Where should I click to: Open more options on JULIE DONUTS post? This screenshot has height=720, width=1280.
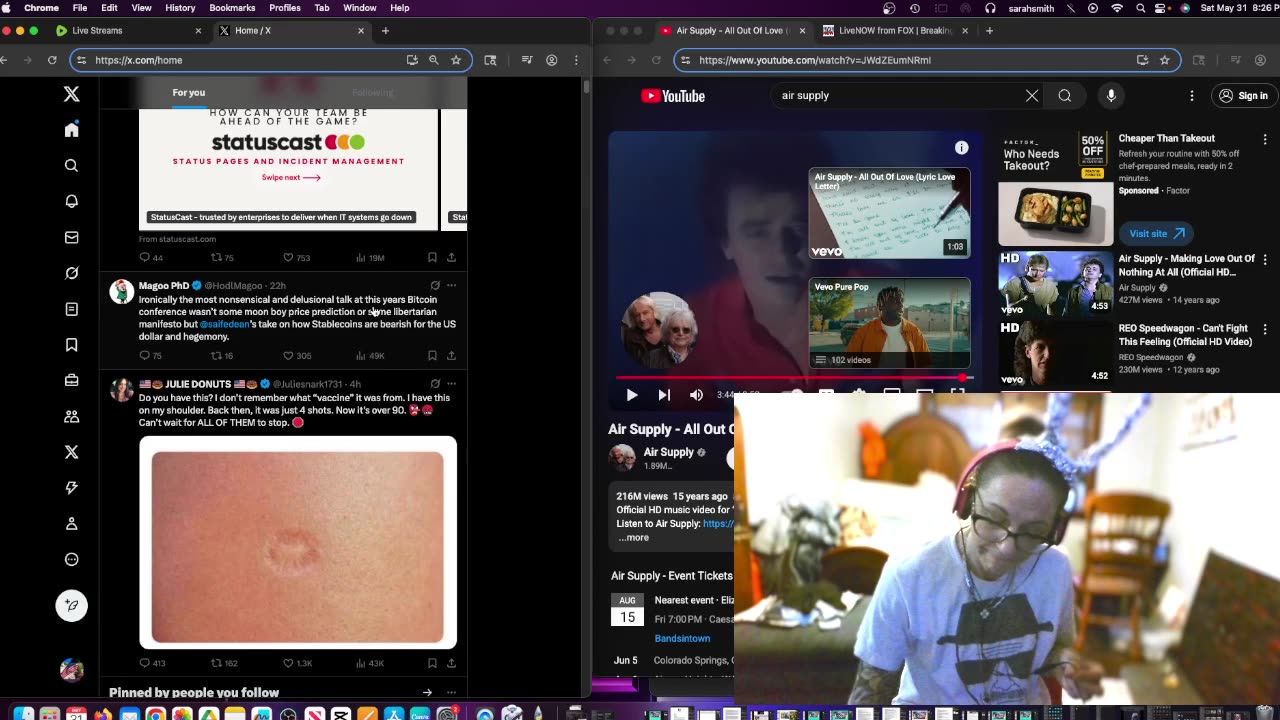pos(451,384)
